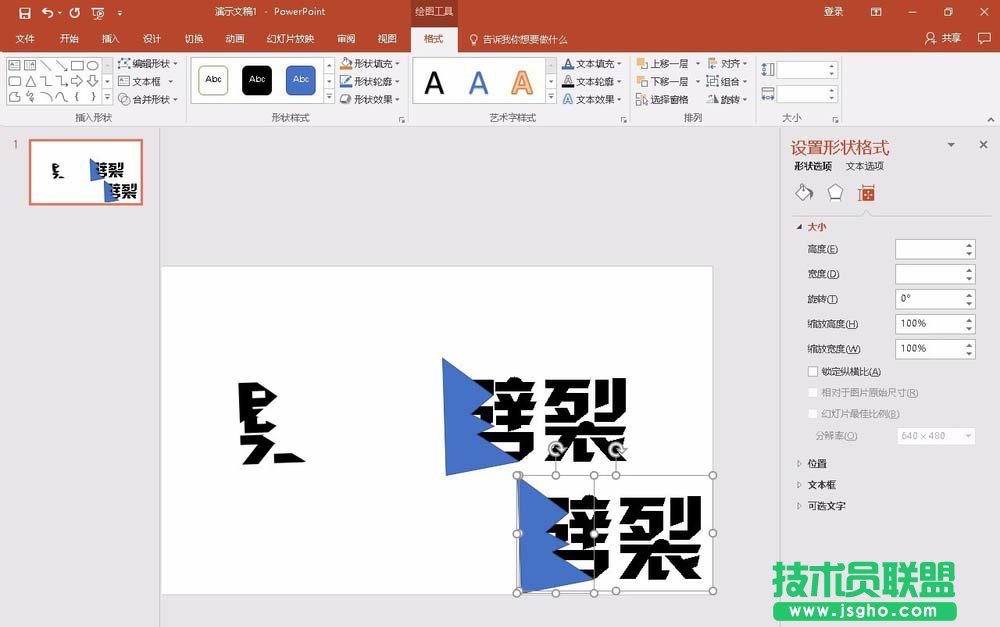Screen dimensions: 1000x627
Task: Toggle the blue Abc WordArt style preset
Action: tap(301, 80)
